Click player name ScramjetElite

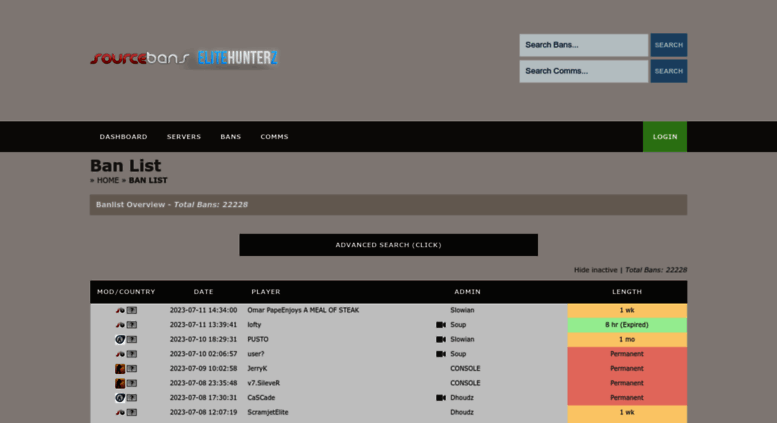click(x=268, y=412)
